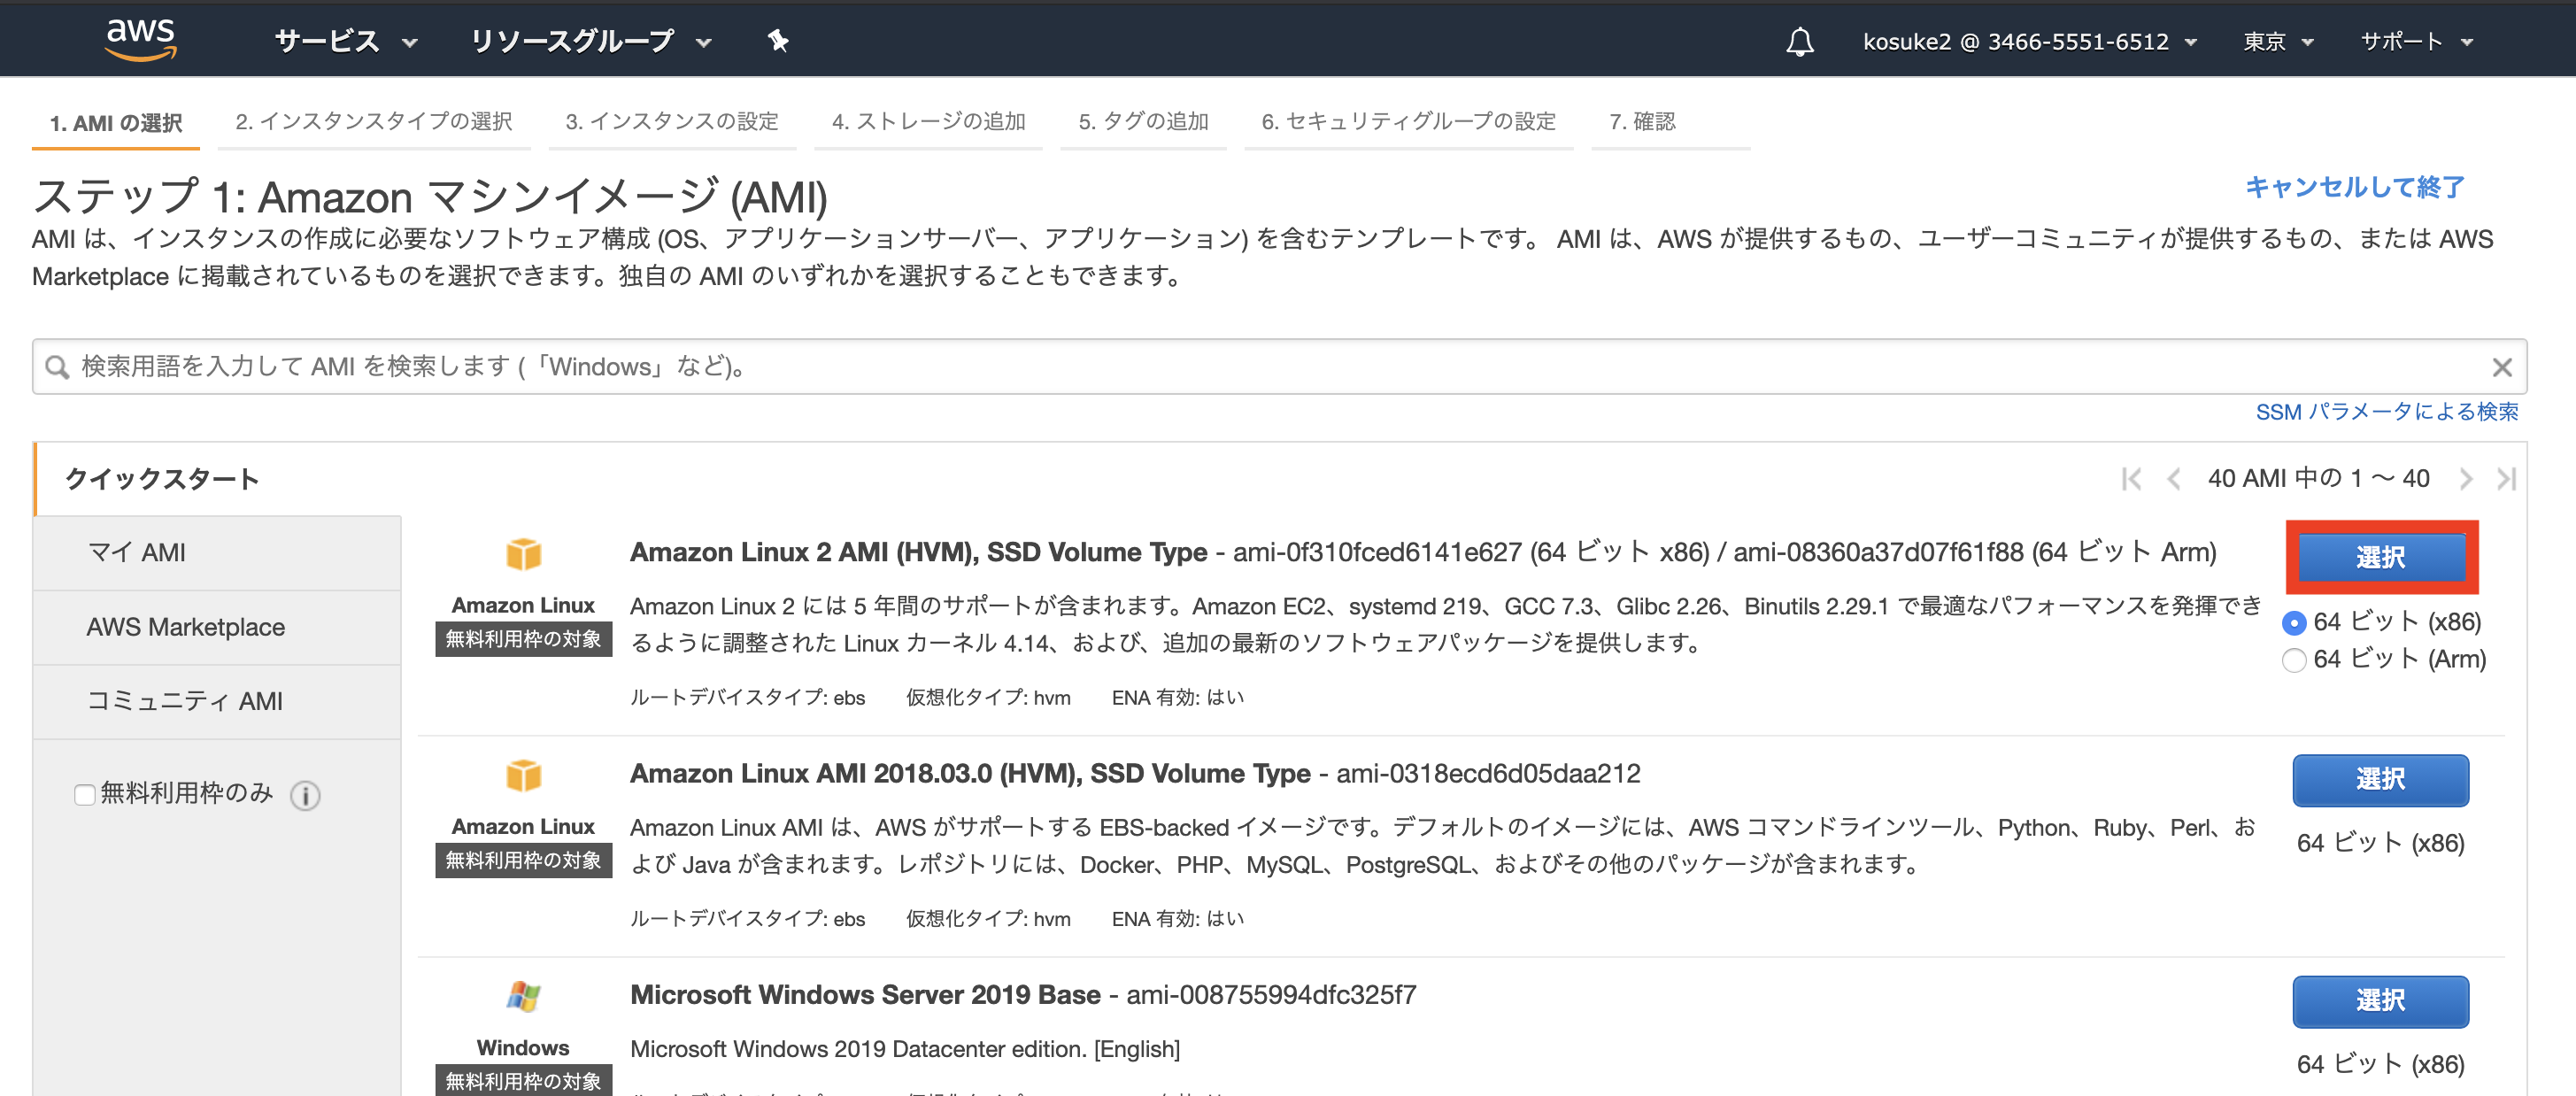Switch to 2. インスタンスタイプの選択 tab

374,122
